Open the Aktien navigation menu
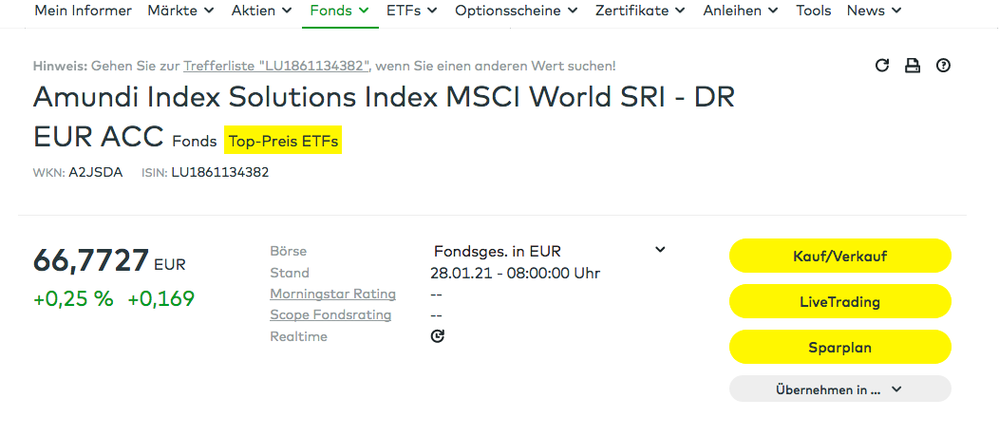Image resolution: width=999 pixels, height=439 pixels. 261,11
